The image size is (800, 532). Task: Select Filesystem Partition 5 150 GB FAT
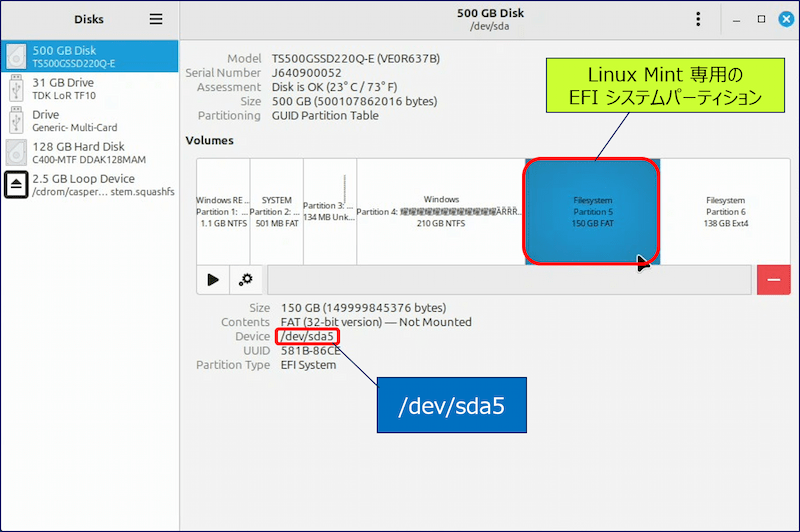(592, 211)
